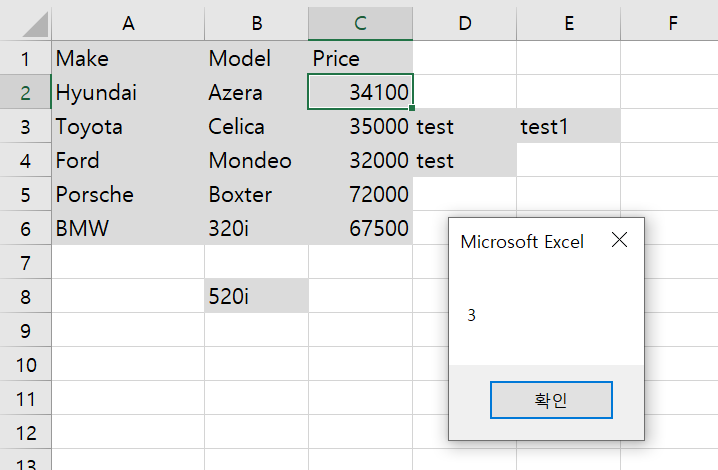Select column B header
Screen dimensions: 718x470
[x=256, y=23]
